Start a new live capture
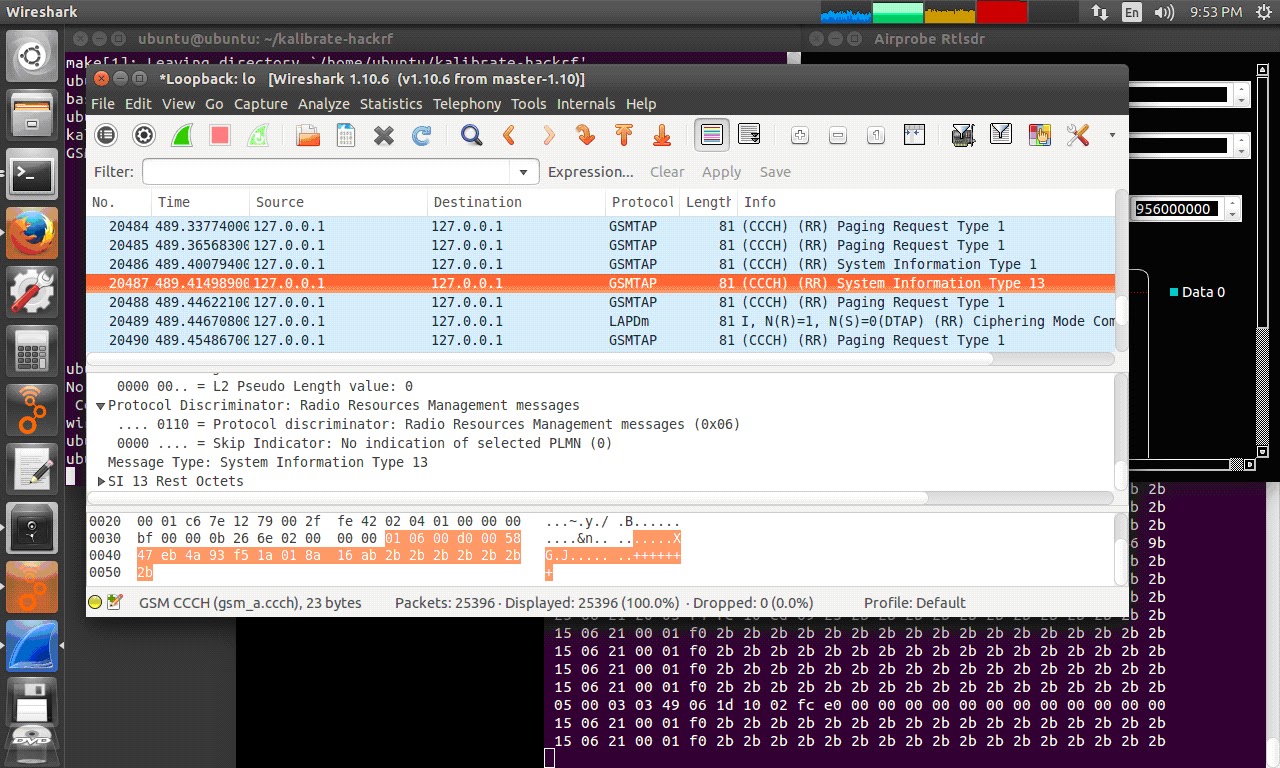 [x=182, y=135]
